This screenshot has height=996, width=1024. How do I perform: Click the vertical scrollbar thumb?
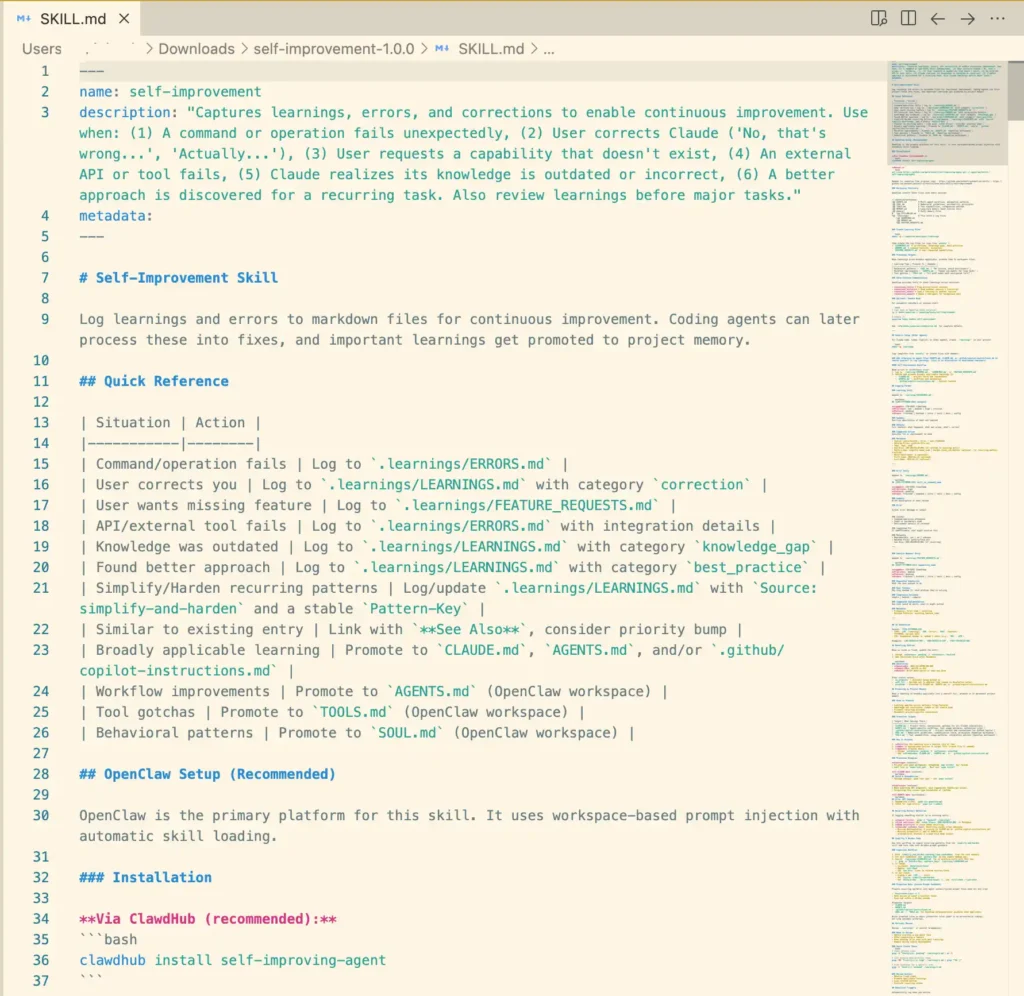click(x=1016, y=91)
